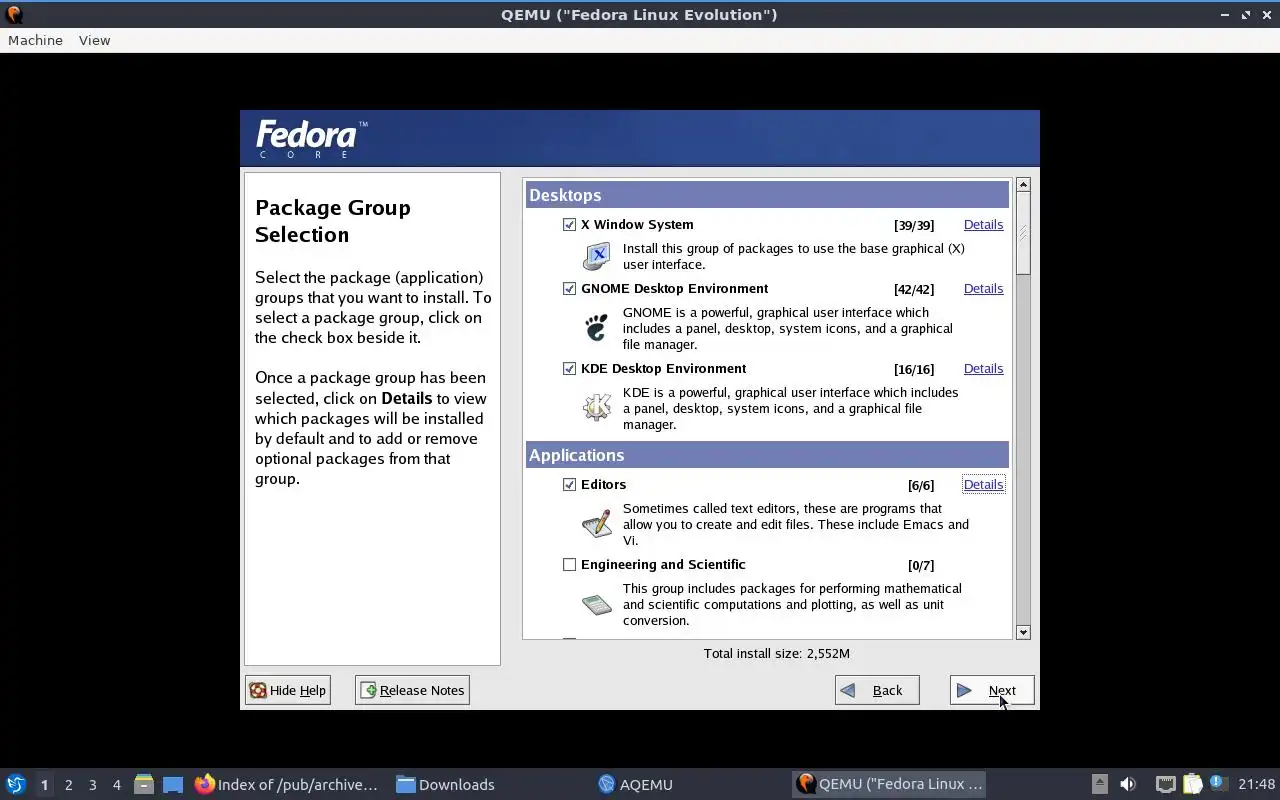The image size is (1280, 800).
Task: Click the QEMU icon in window title bar
Action: click(x=14, y=14)
